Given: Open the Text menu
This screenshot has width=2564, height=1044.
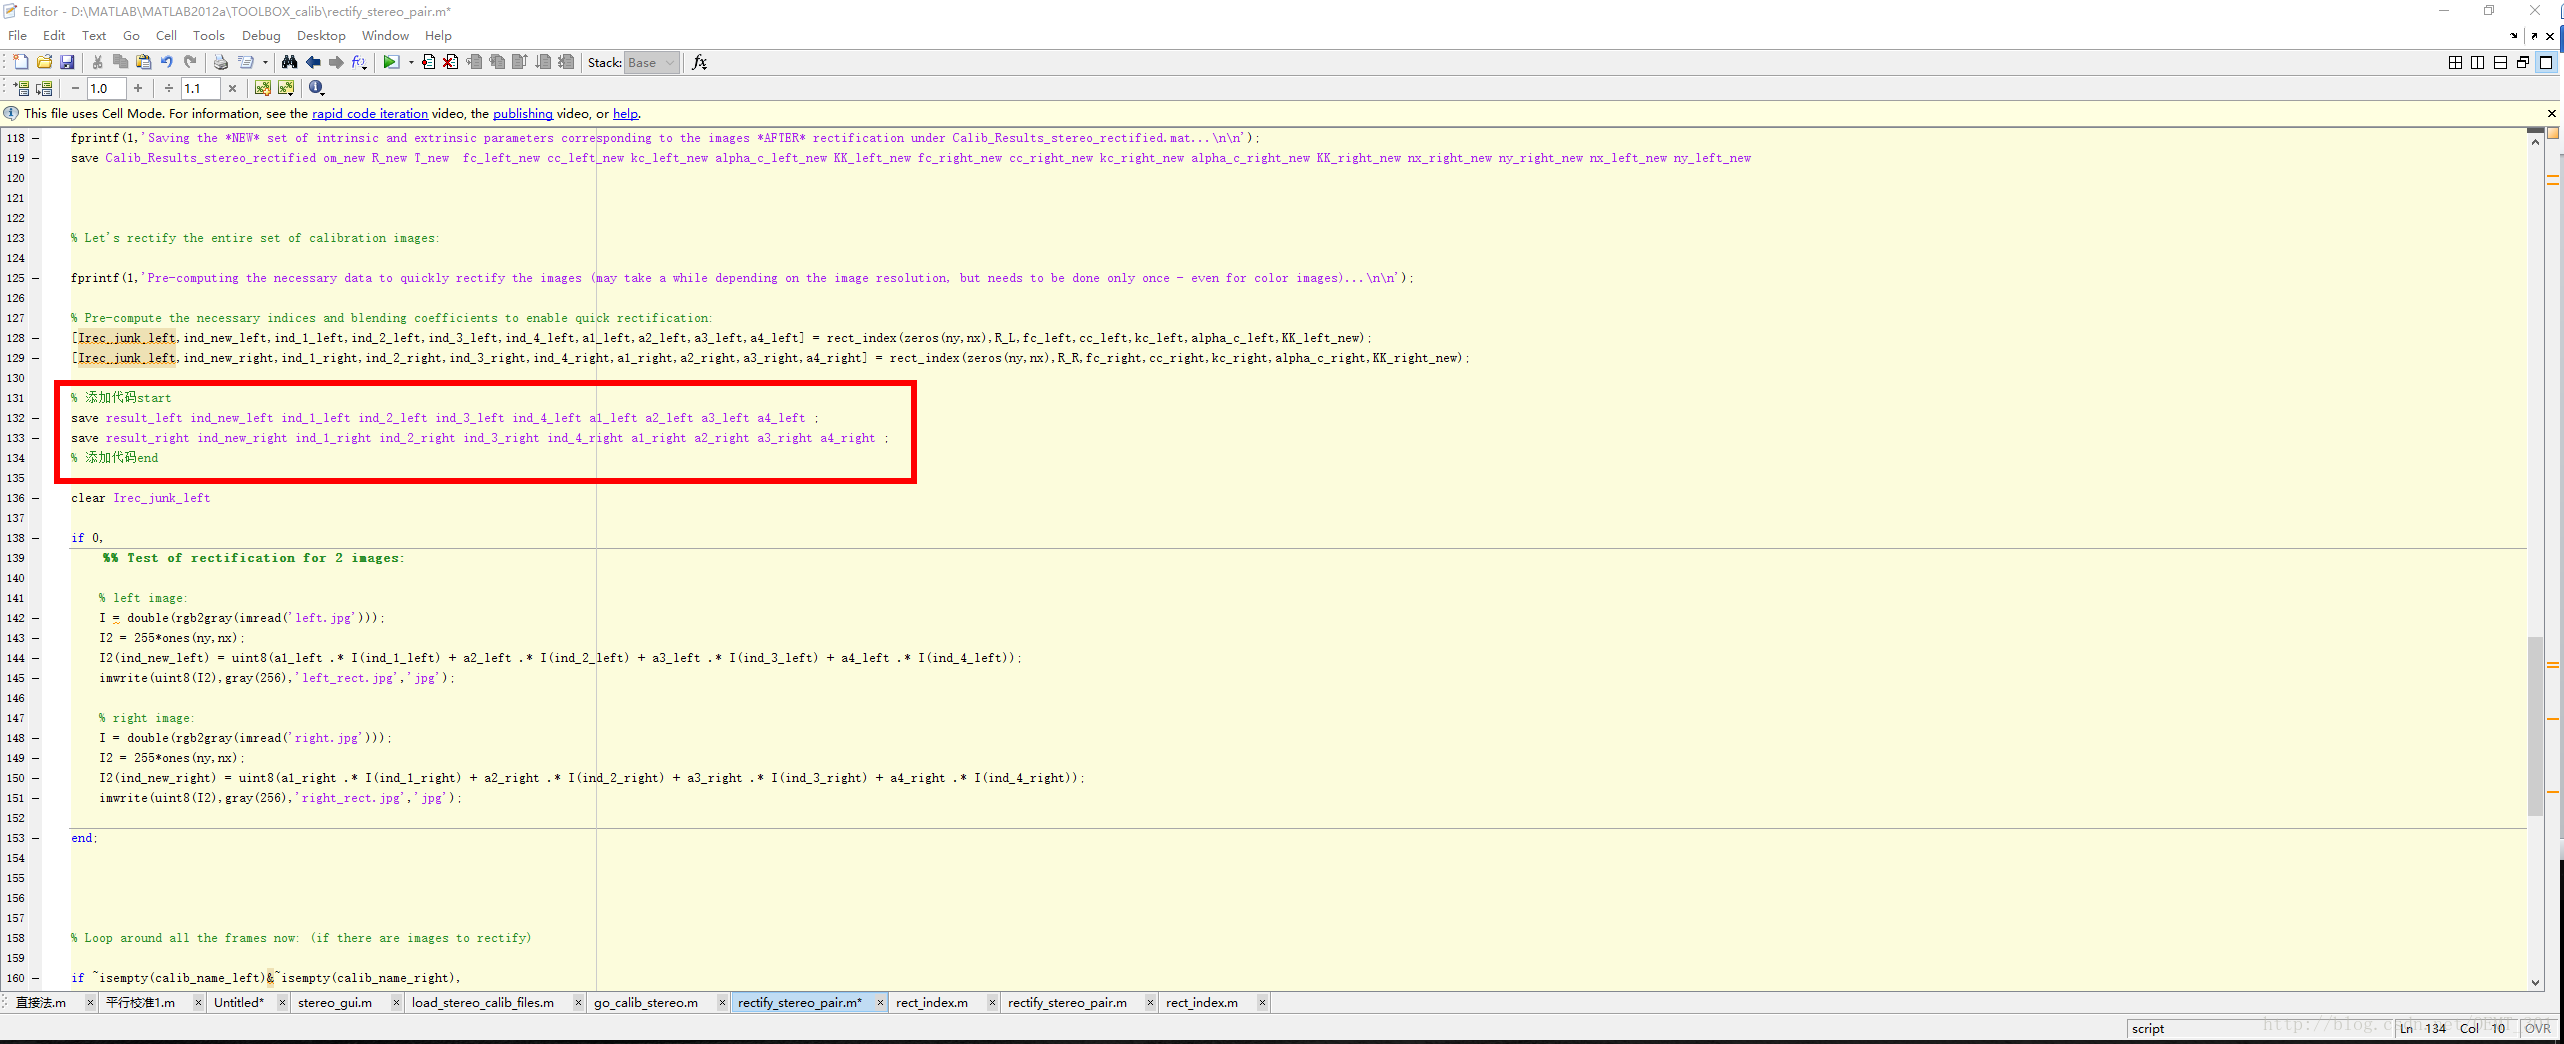Looking at the screenshot, I should (x=94, y=35).
